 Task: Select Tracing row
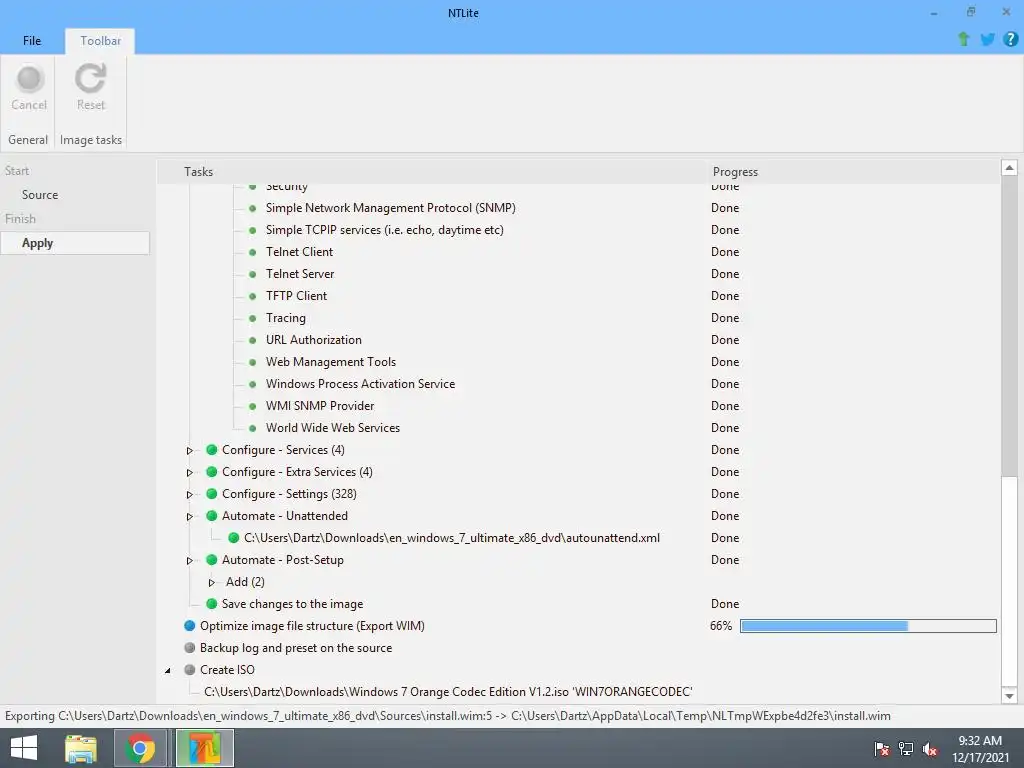click(285, 318)
